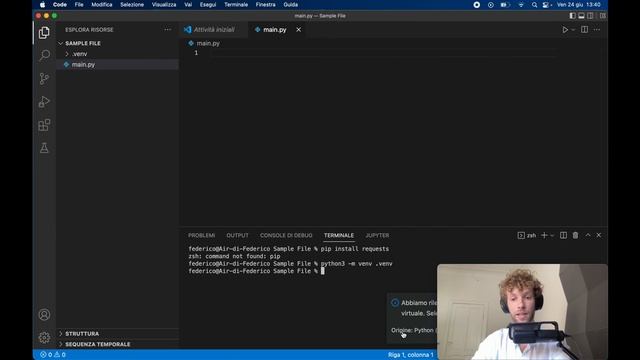This screenshot has width=640, height=360.
Task: Open the Guida menu
Action: [291, 5]
